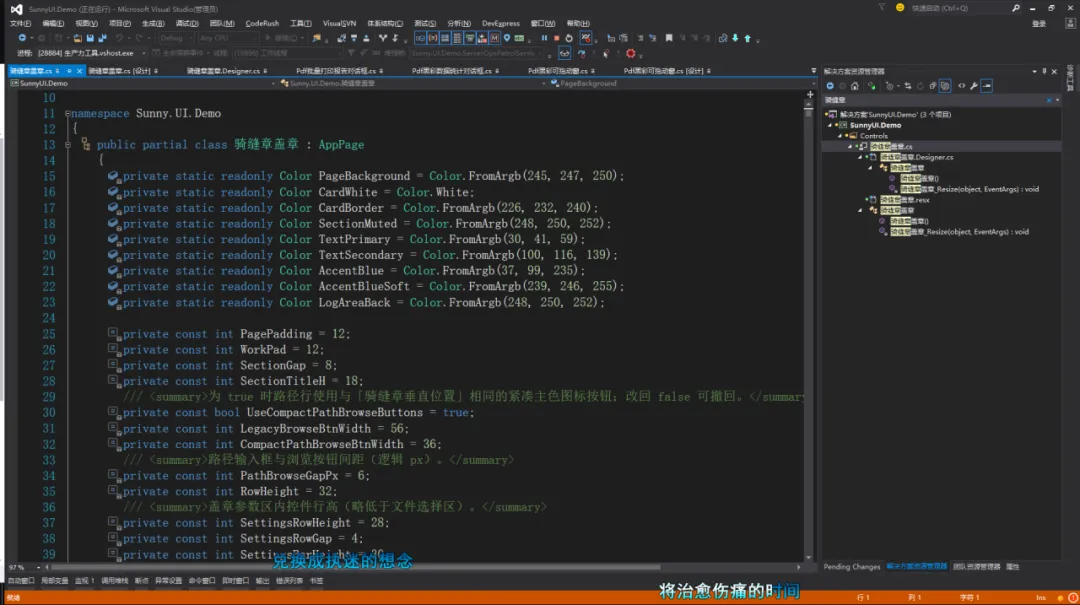Open the CodeRush menu

click(x=262, y=23)
